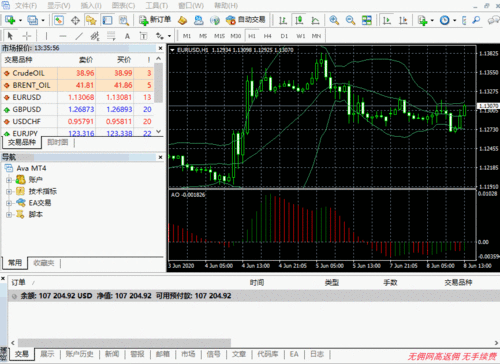Viewport: 500px width, 364px height.
Task: Close the Market Watch panel
Action: pyautogui.click(x=160, y=48)
